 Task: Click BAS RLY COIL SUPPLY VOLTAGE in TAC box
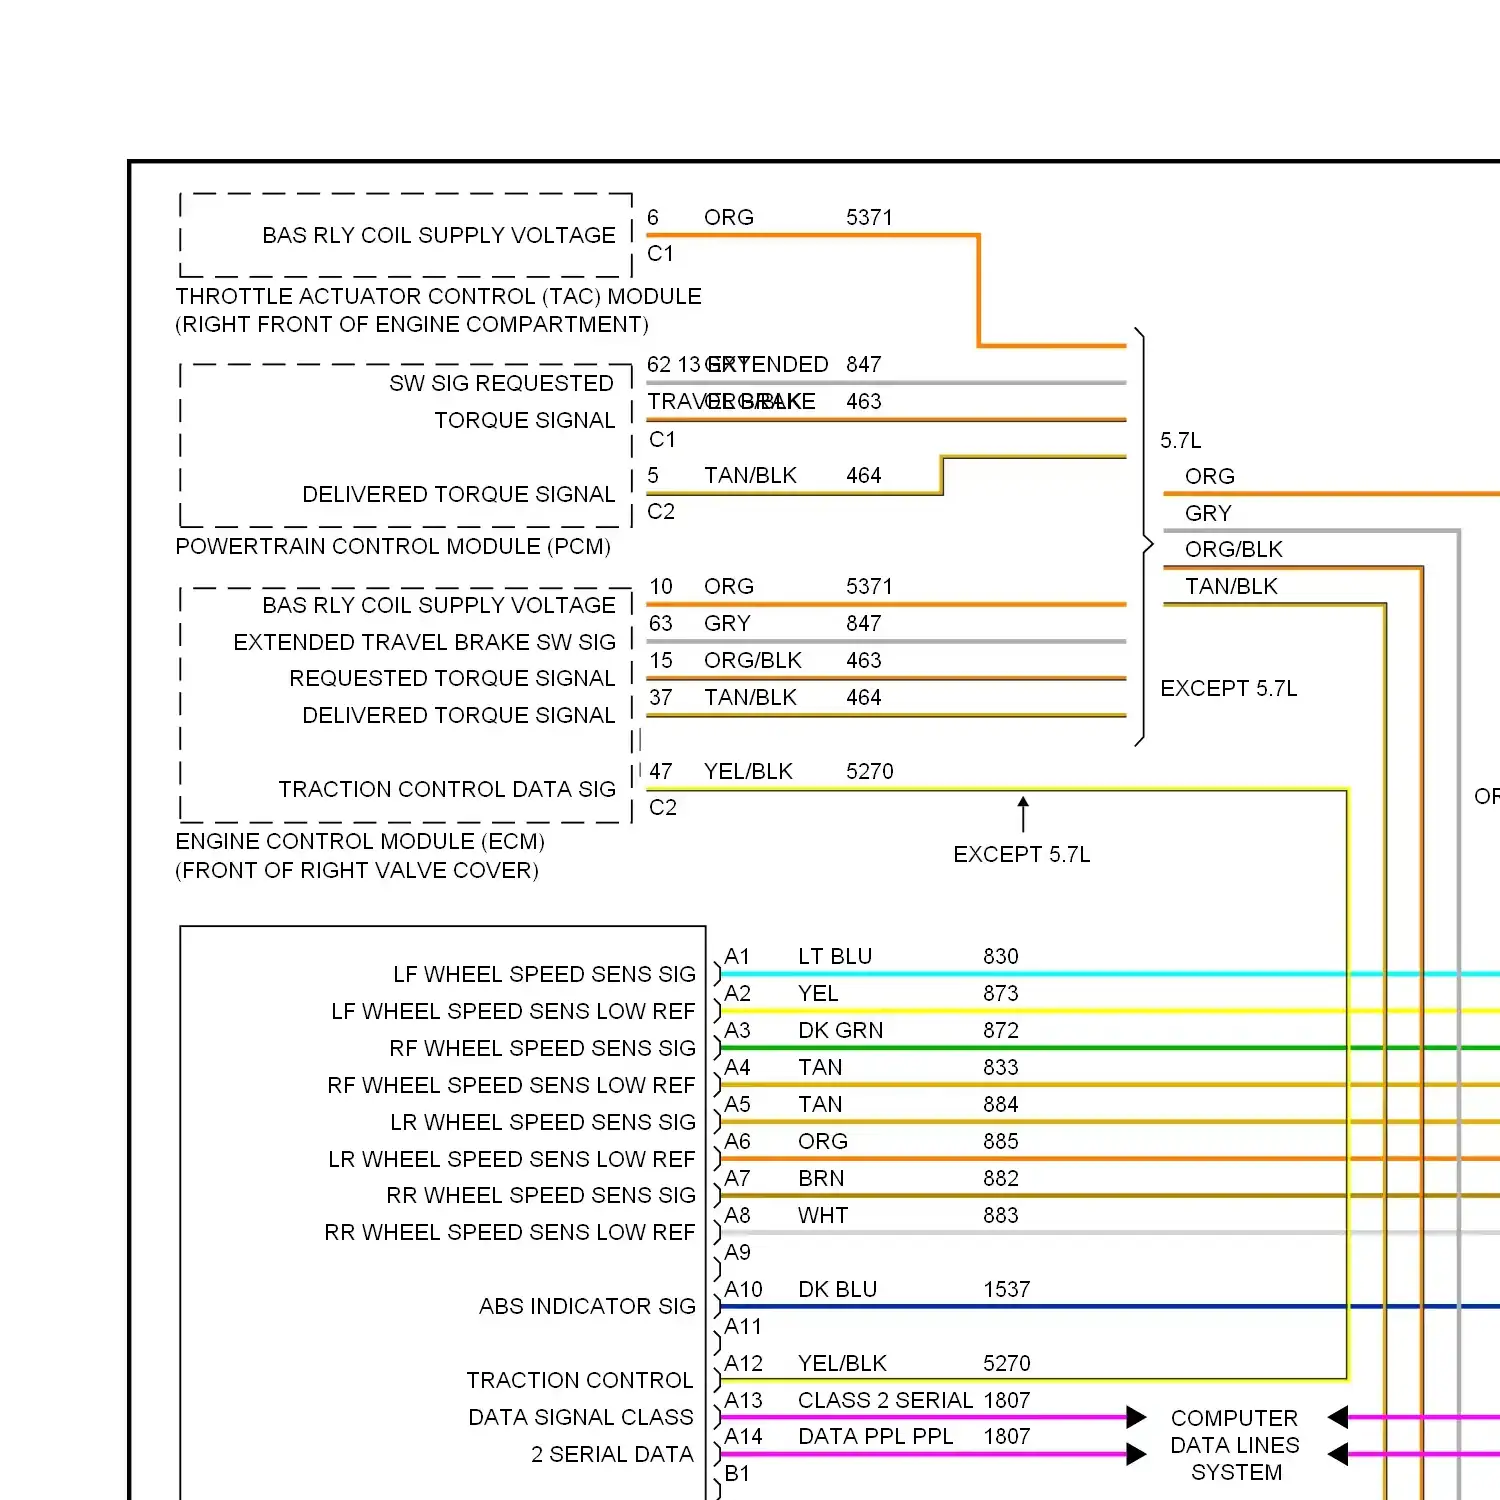439,235
